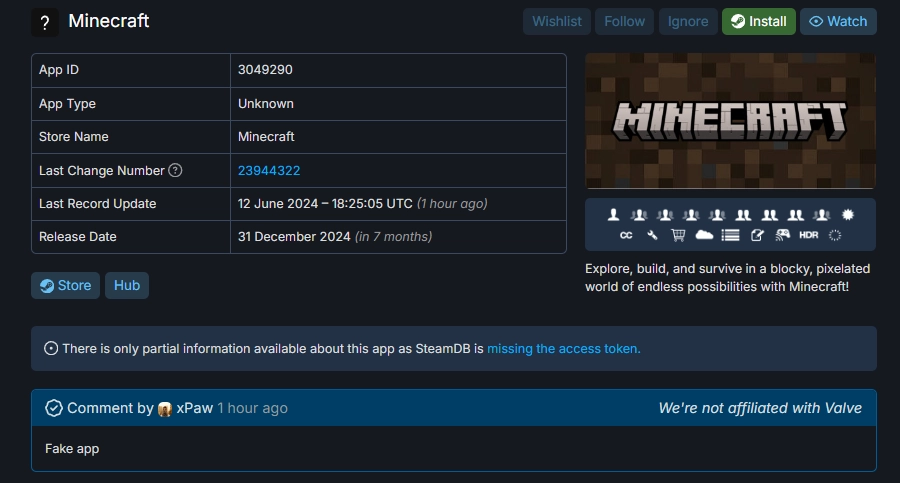This screenshot has height=483, width=900.
Task: Click the Watch button
Action: [x=838, y=21]
